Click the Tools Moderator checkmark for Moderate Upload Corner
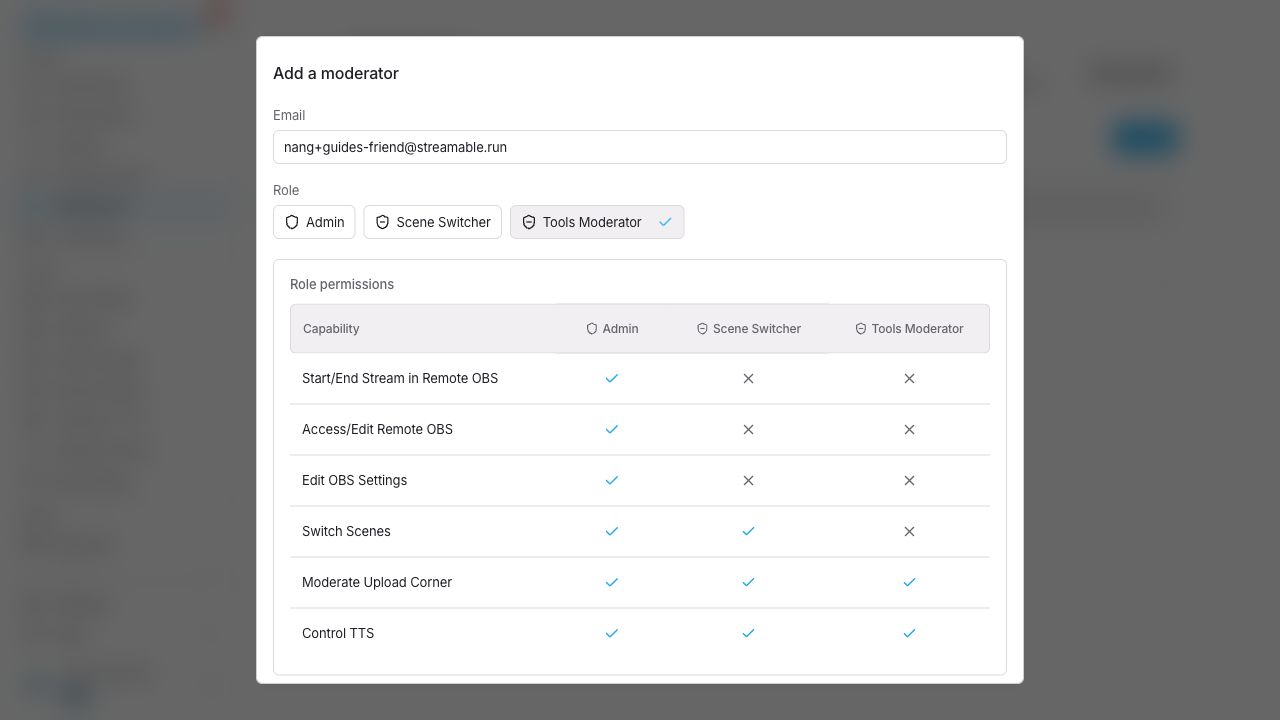The width and height of the screenshot is (1280, 720). point(909,583)
